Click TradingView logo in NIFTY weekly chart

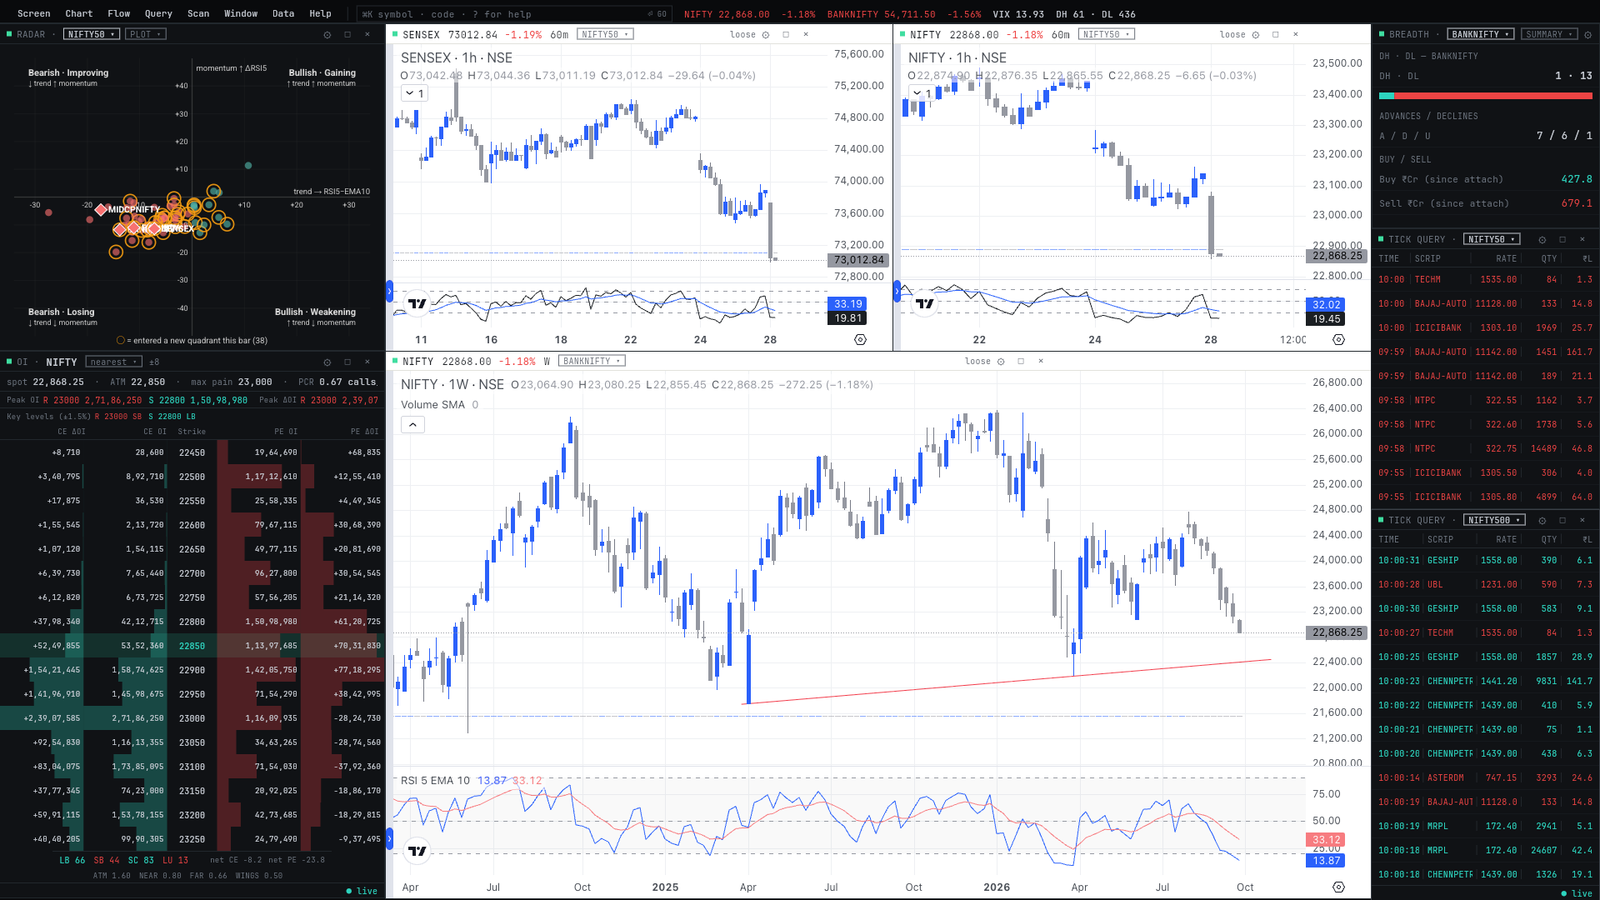tap(417, 851)
